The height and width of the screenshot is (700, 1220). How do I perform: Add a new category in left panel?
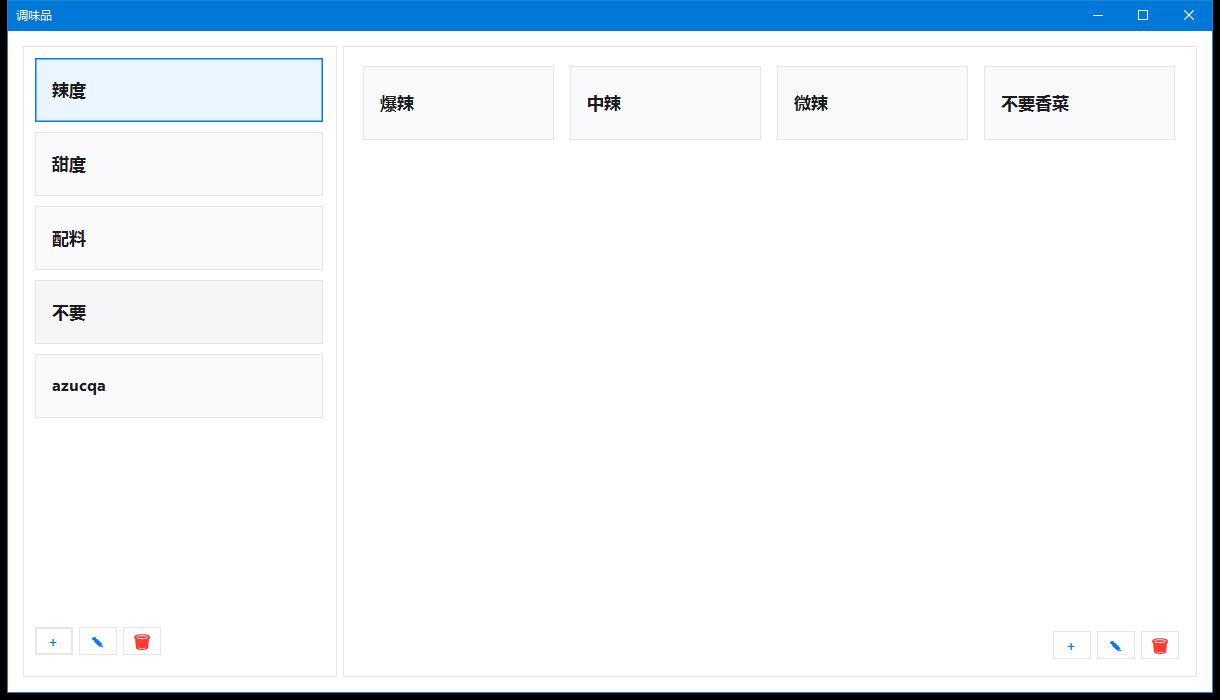pyautogui.click(x=54, y=641)
